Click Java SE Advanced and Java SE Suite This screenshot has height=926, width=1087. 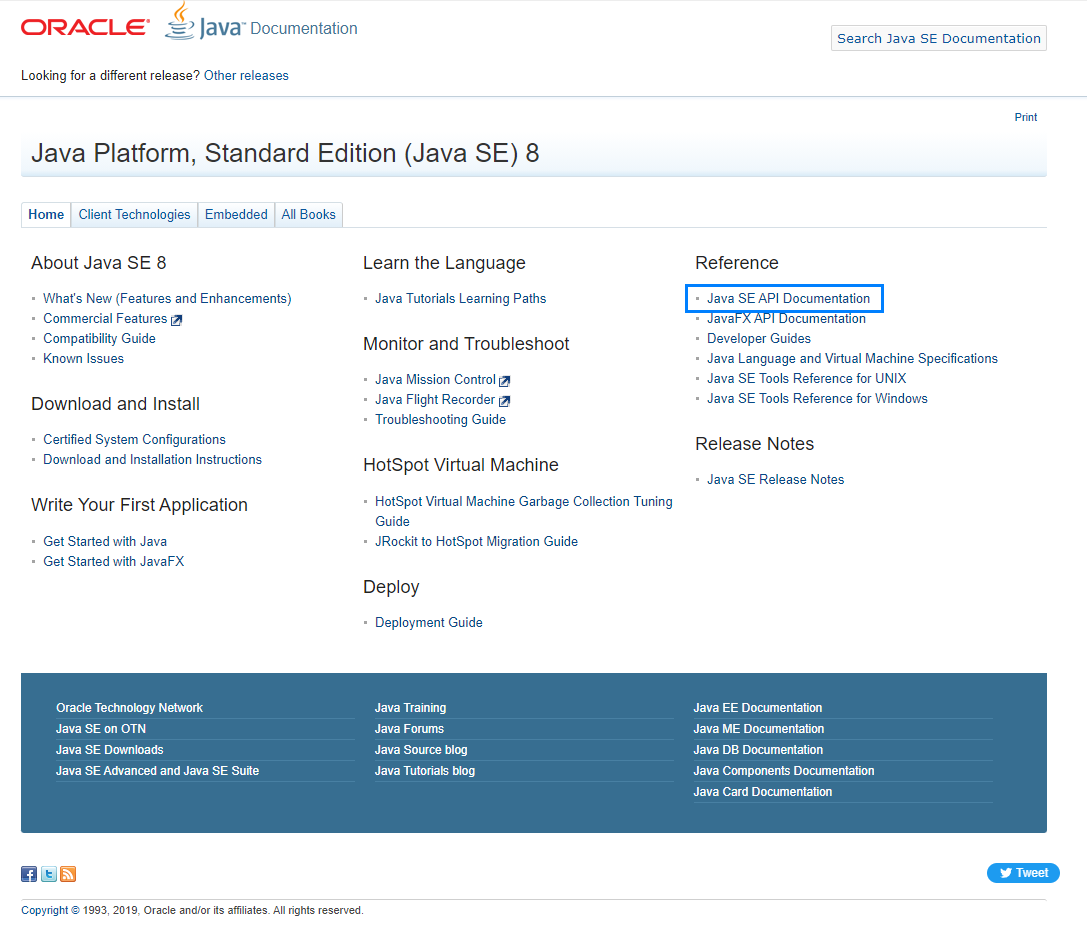pos(157,771)
